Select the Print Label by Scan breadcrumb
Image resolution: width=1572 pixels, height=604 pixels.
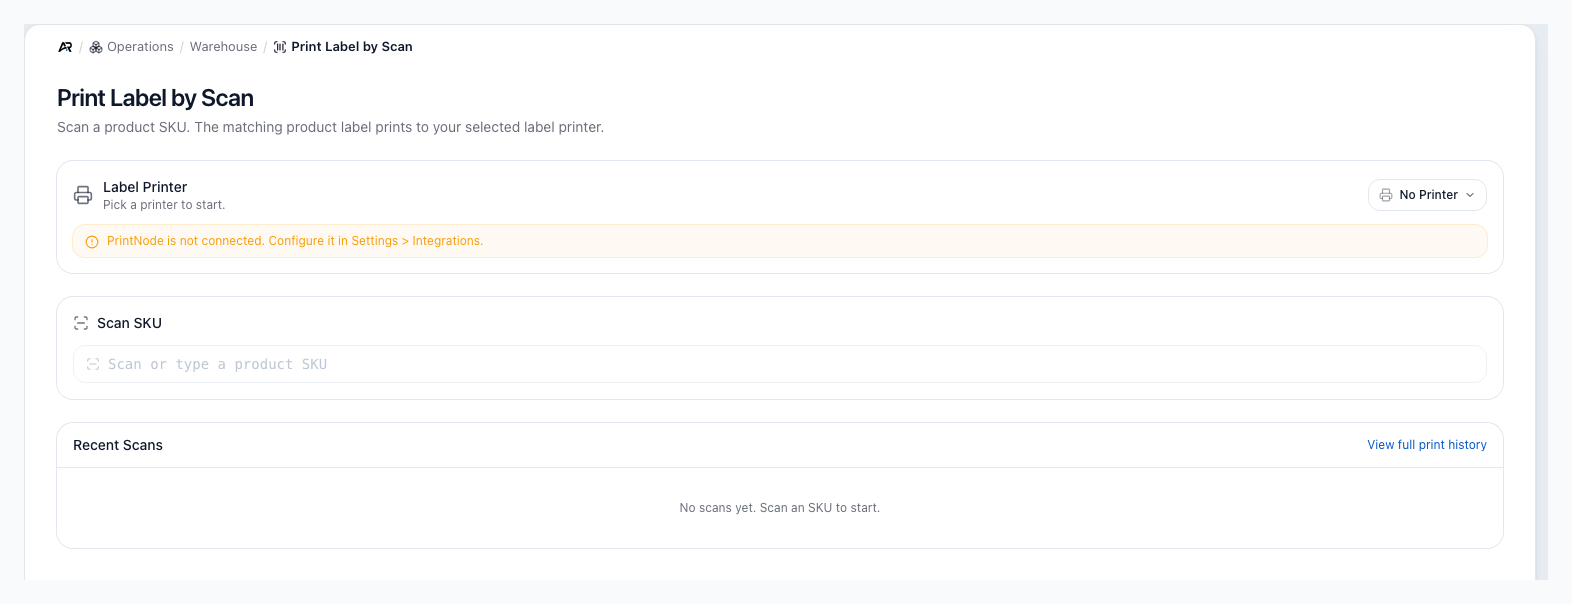click(352, 47)
